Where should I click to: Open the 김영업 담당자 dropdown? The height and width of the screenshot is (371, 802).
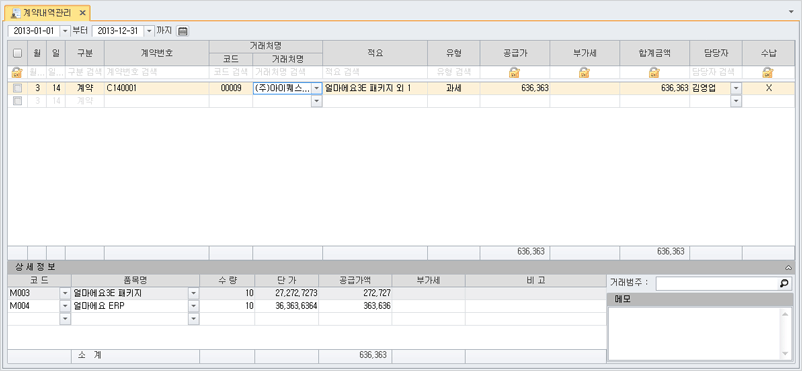736,89
